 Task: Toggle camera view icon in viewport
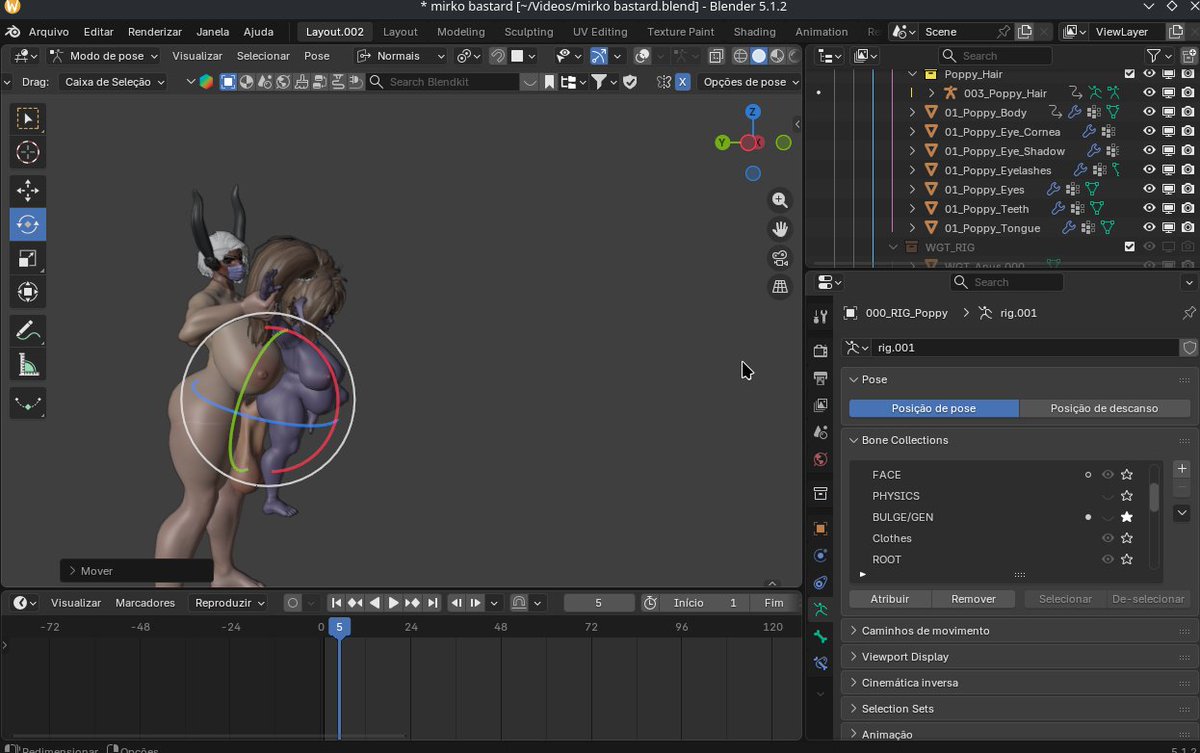tap(780, 258)
